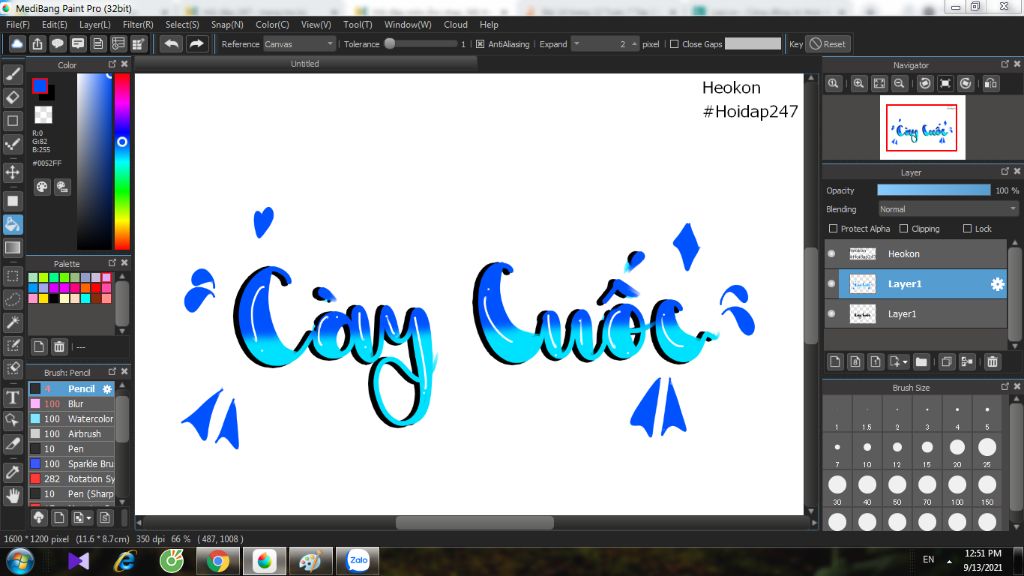This screenshot has width=1024, height=576.
Task: Enable the Close Gaps checkbox
Action: [674, 44]
